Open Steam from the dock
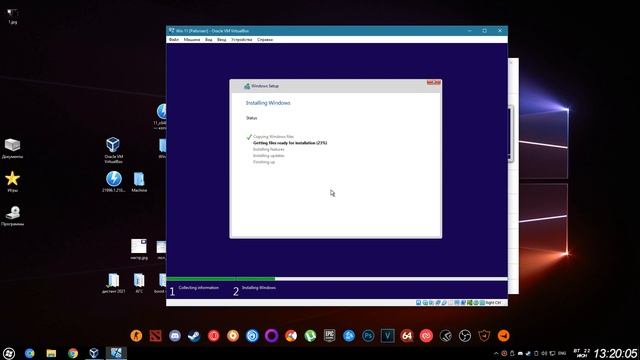640x360 pixels. pos(194,336)
